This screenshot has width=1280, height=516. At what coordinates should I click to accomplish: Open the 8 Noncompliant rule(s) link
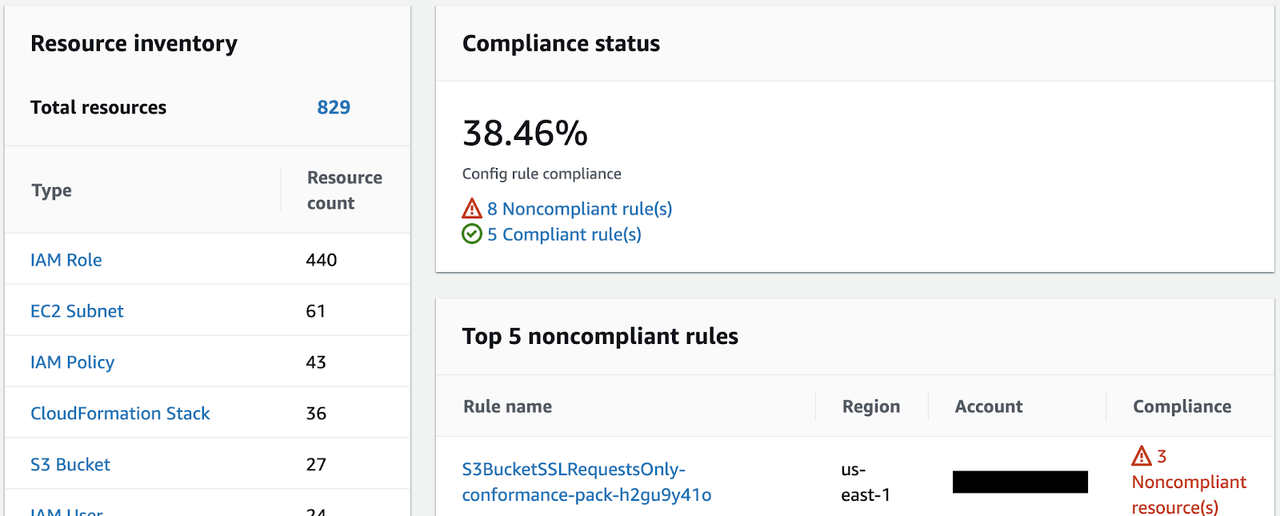(x=579, y=209)
